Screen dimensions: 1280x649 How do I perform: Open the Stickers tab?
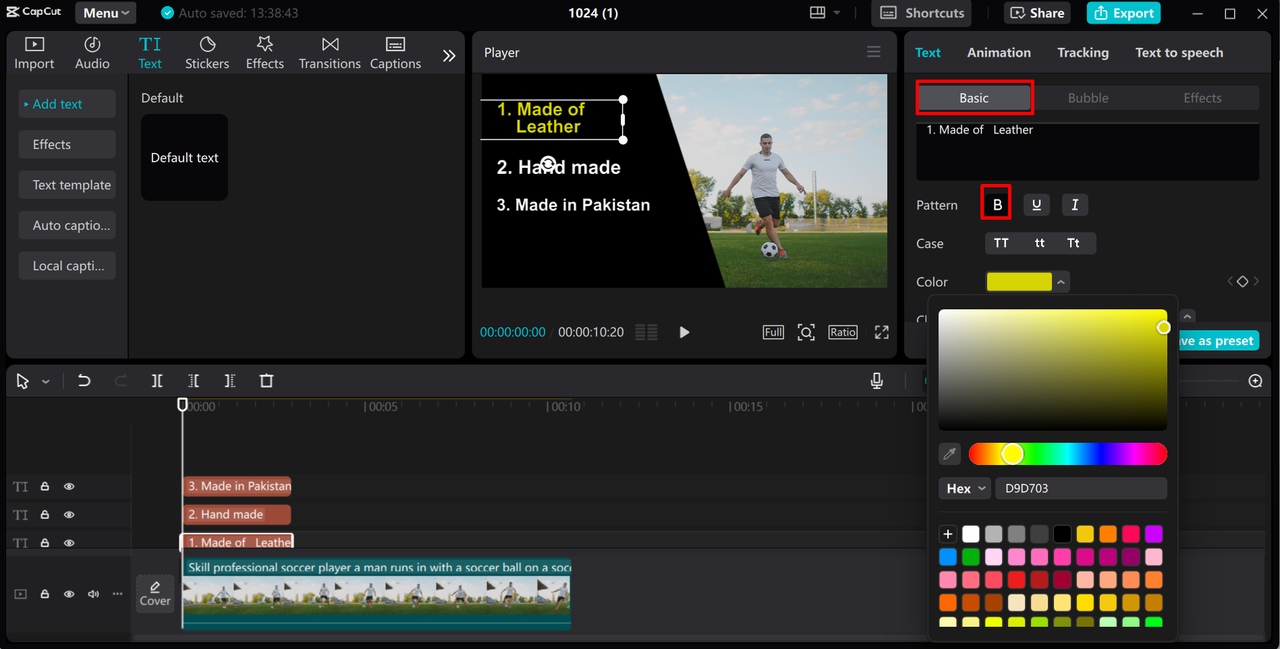207,53
